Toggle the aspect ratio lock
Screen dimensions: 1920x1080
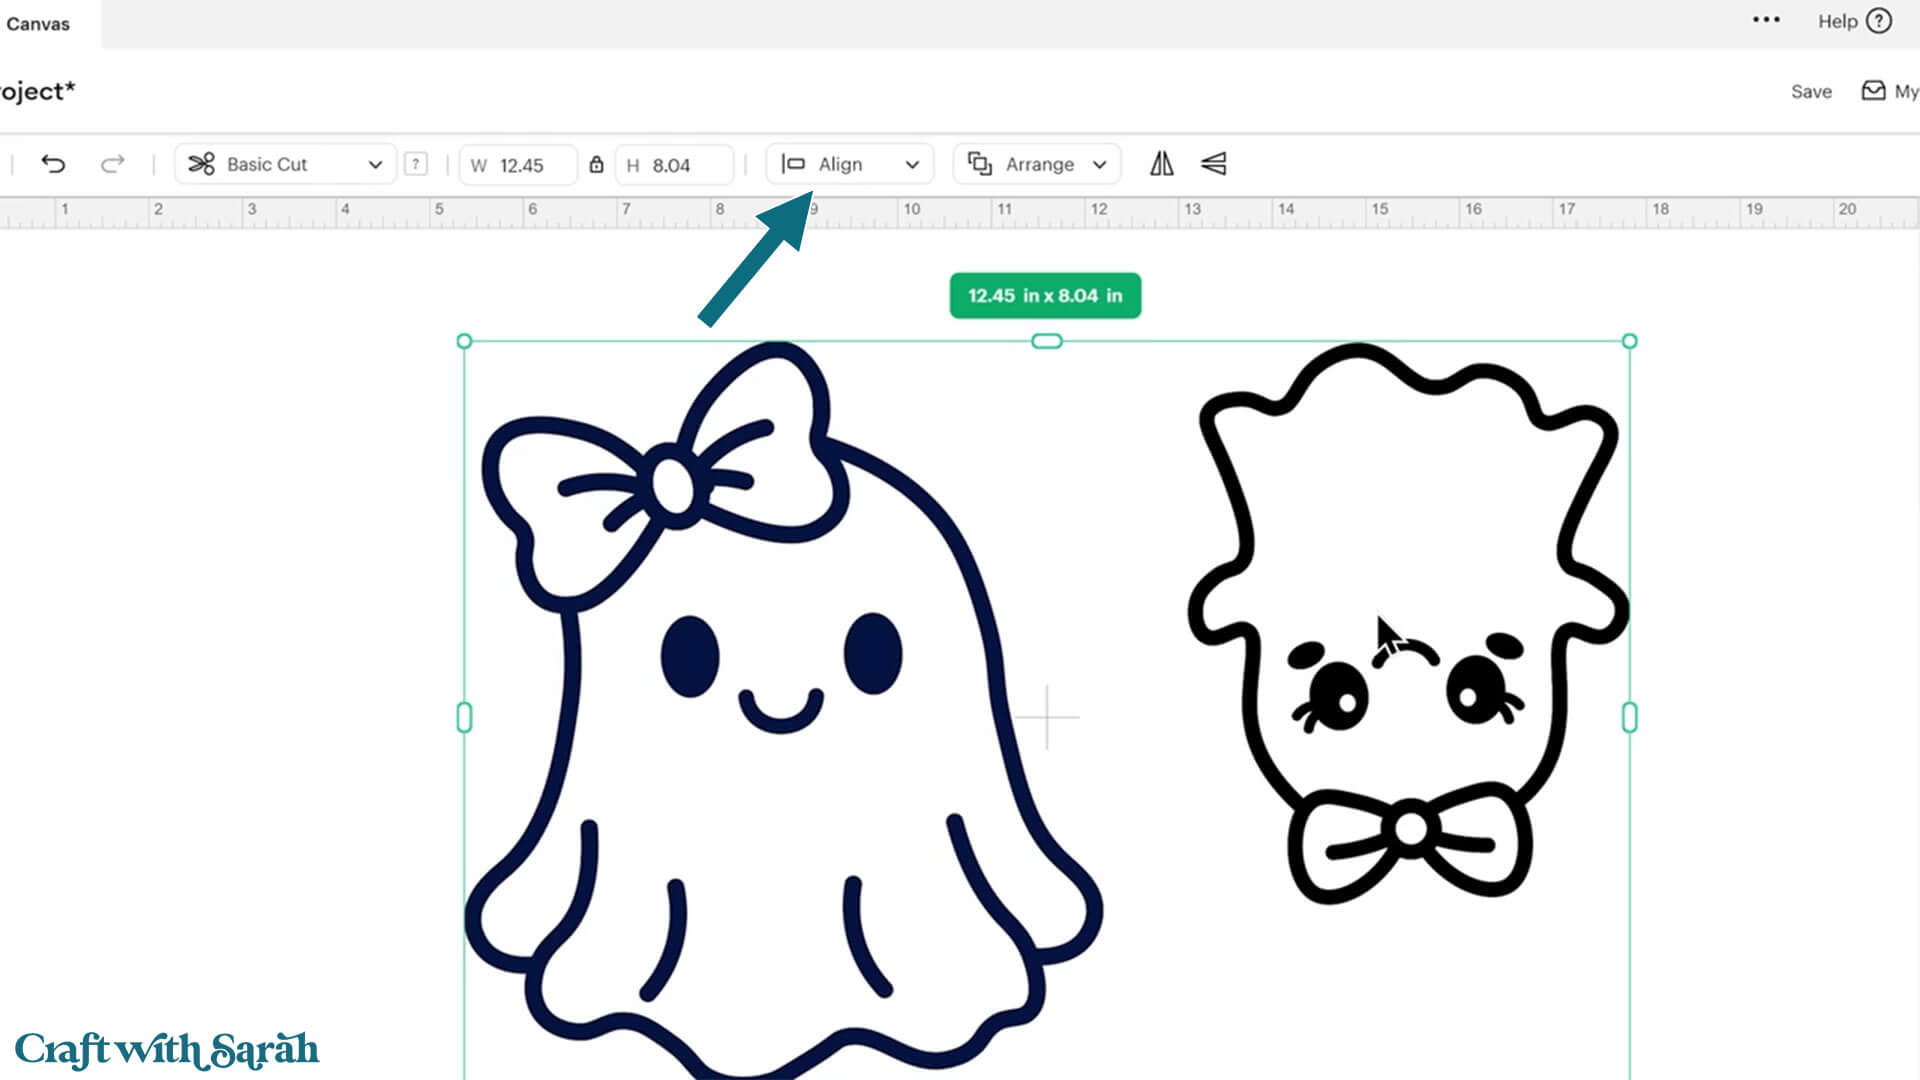596,164
